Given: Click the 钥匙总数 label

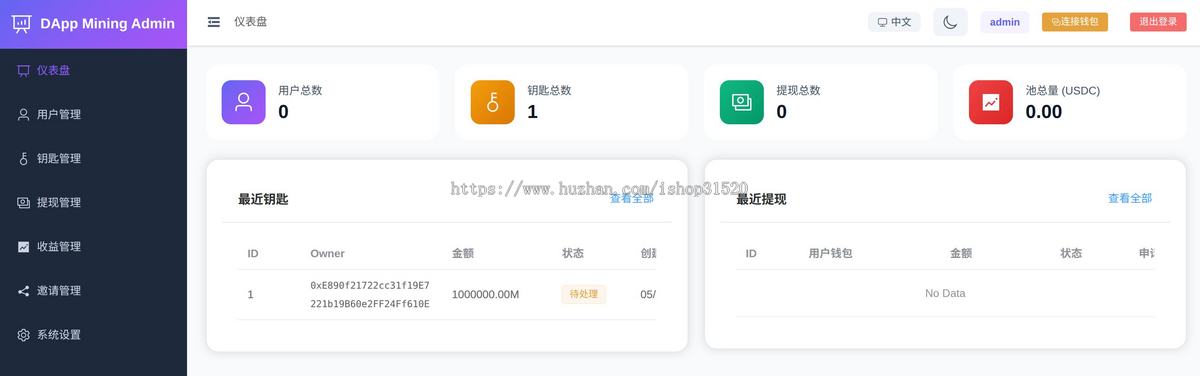Looking at the screenshot, I should pos(550,90).
